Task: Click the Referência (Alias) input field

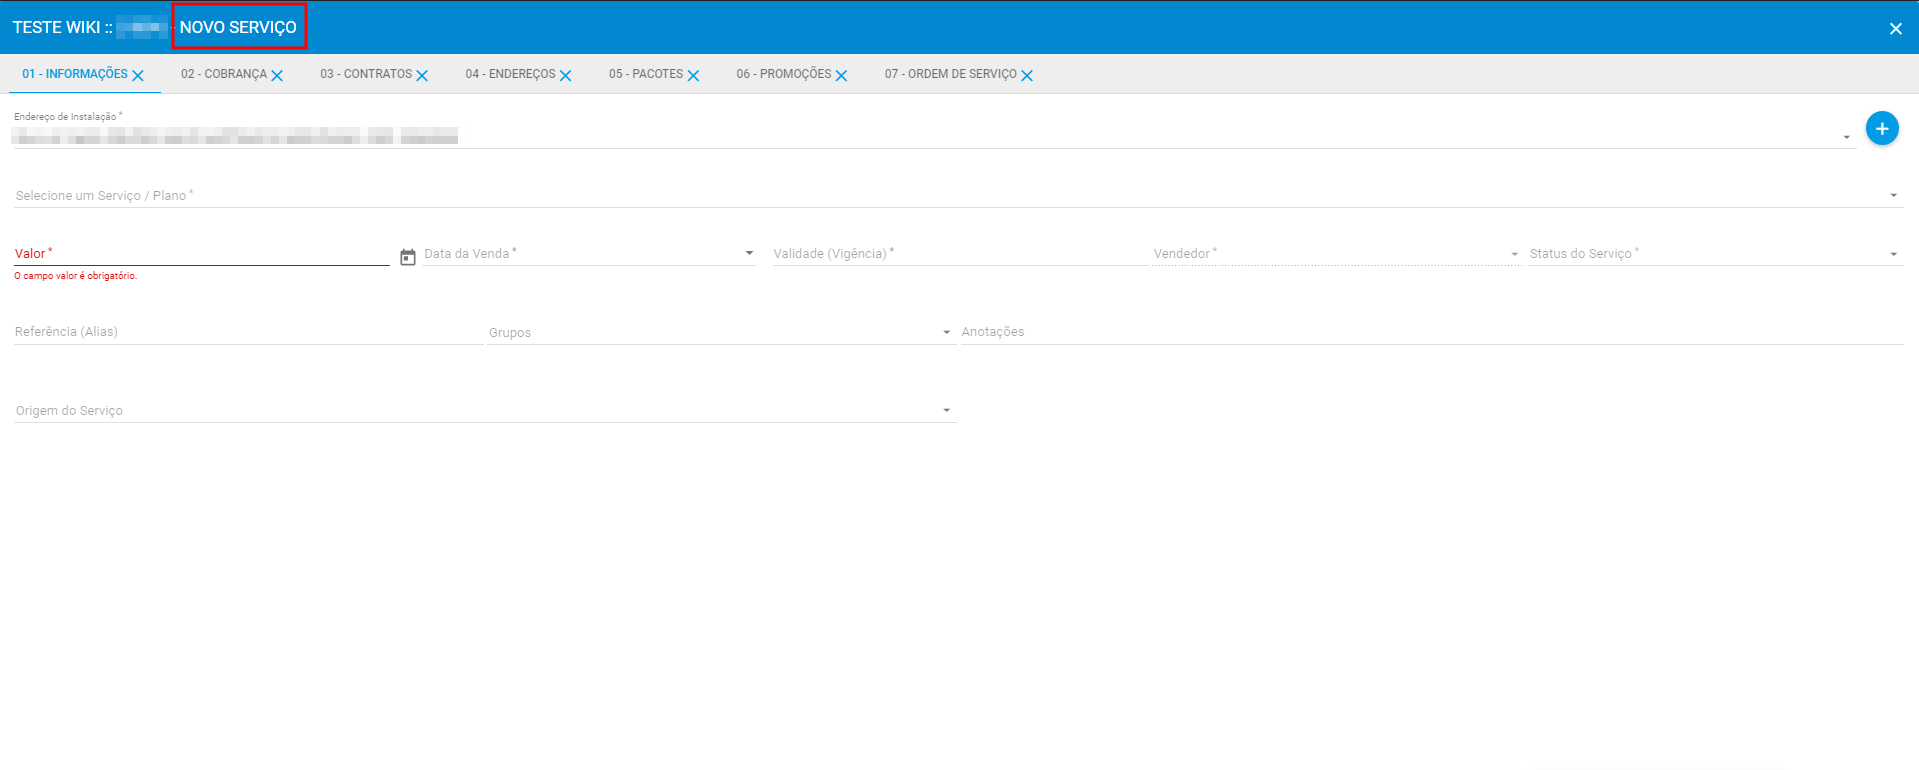Action: tap(248, 331)
